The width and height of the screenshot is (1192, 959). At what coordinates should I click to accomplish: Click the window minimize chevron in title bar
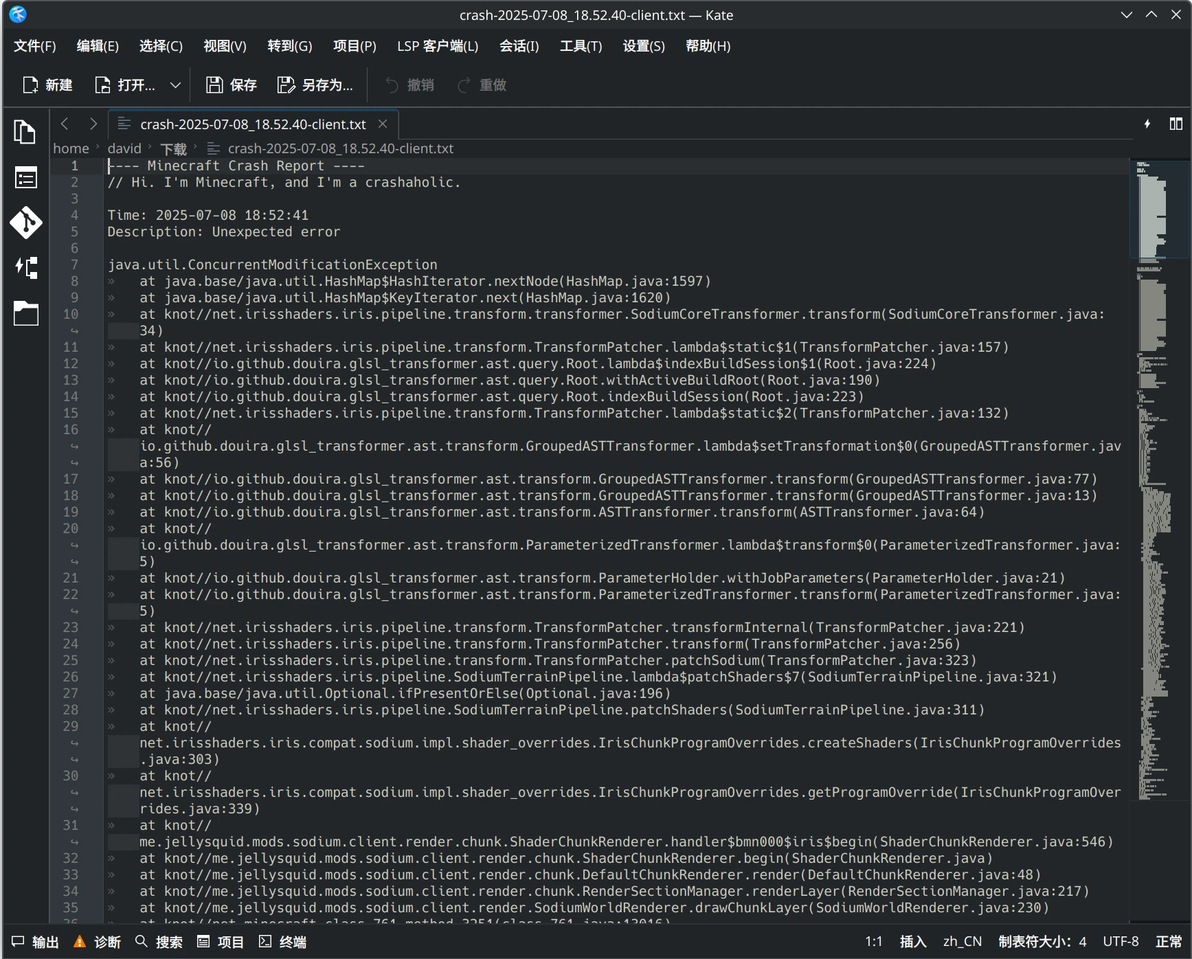pyautogui.click(x=1126, y=14)
